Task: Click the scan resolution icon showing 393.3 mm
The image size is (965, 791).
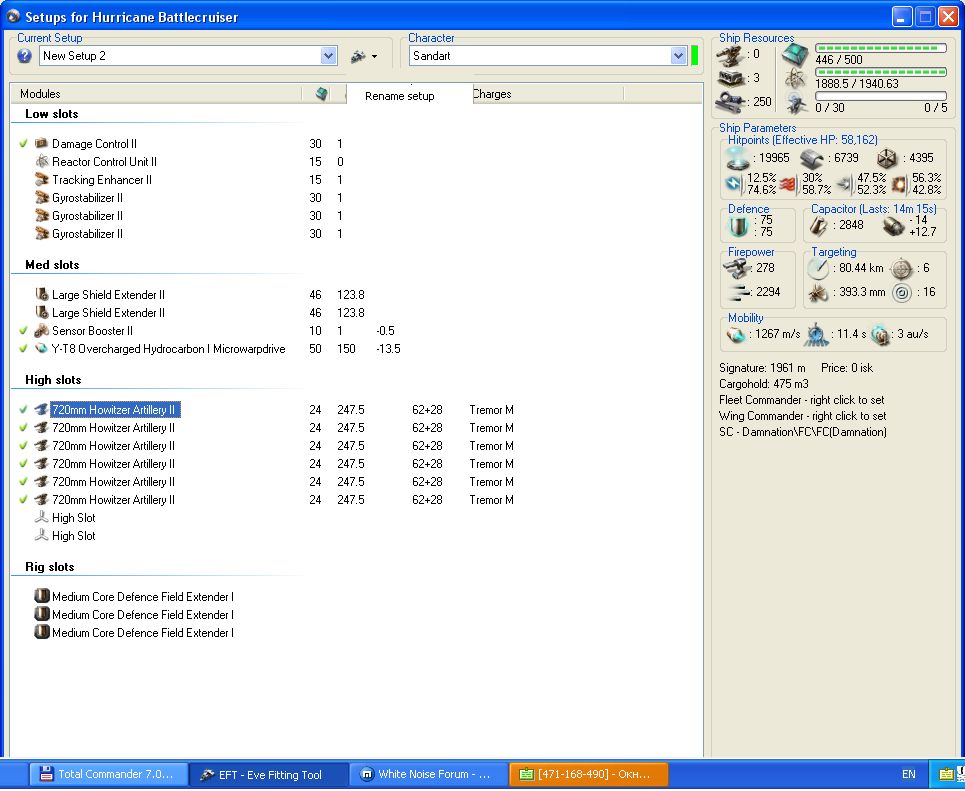Action: coord(819,292)
